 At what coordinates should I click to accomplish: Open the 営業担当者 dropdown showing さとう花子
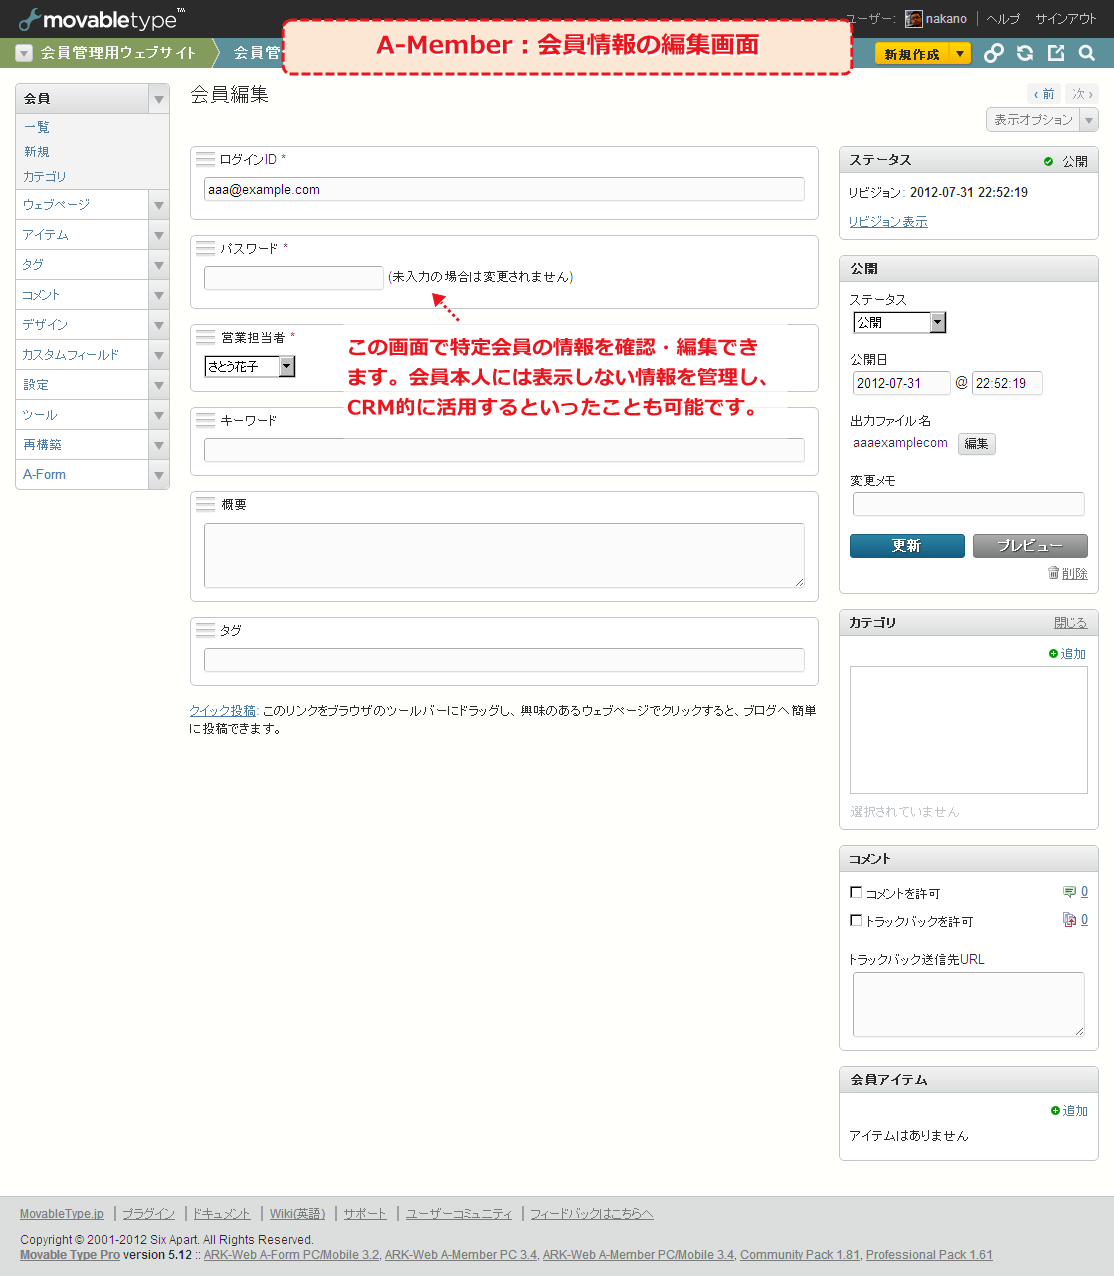click(x=250, y=367)
